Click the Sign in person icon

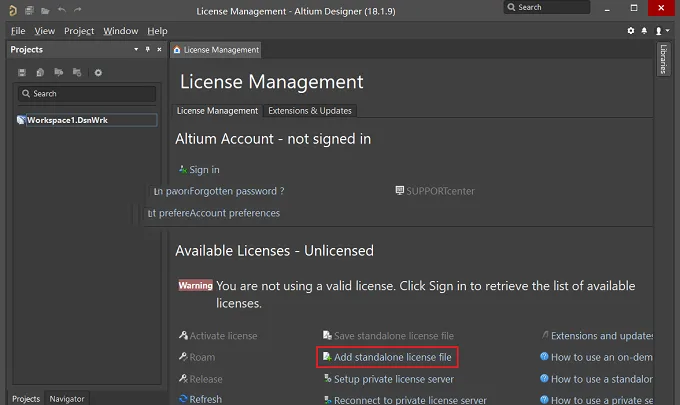click(x=183, y=169)
